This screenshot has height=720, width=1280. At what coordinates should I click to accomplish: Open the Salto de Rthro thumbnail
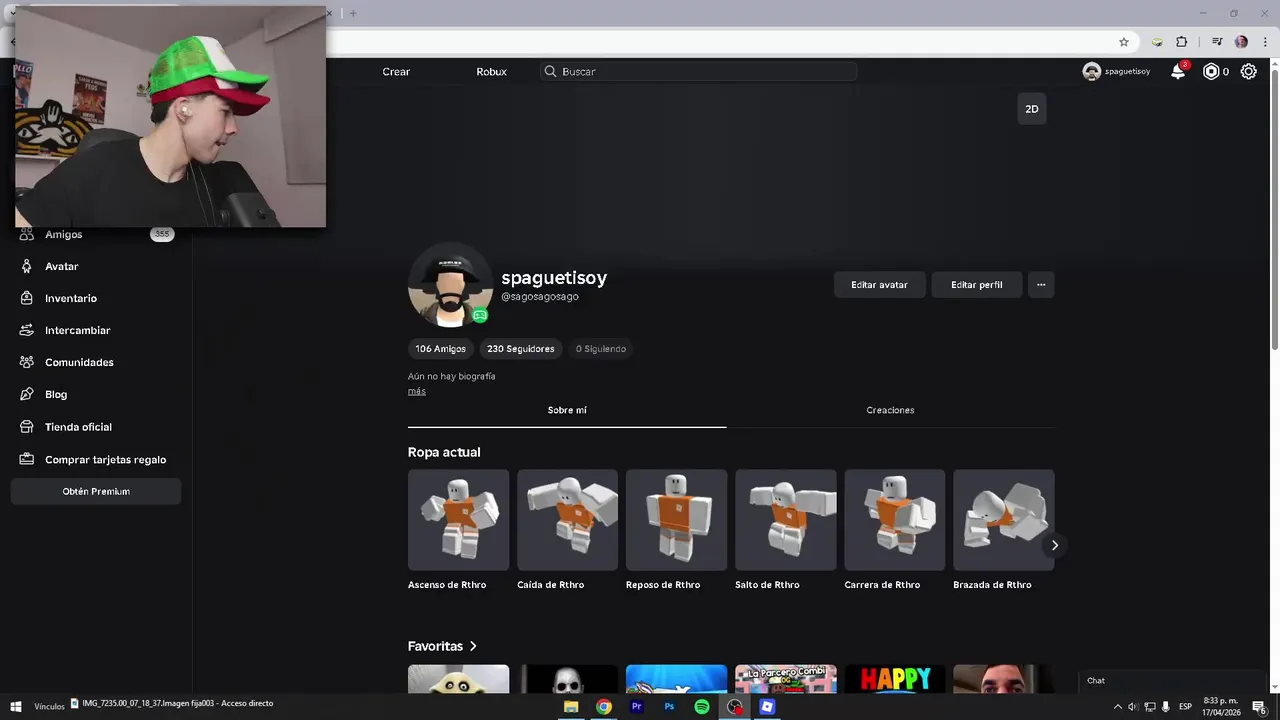[785, 520]
